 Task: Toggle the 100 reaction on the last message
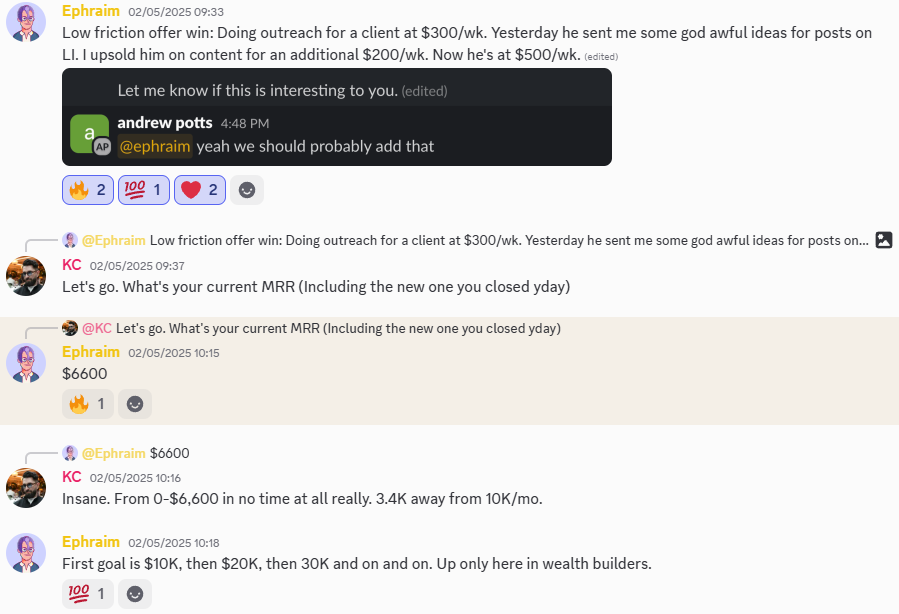pos(88,593)
